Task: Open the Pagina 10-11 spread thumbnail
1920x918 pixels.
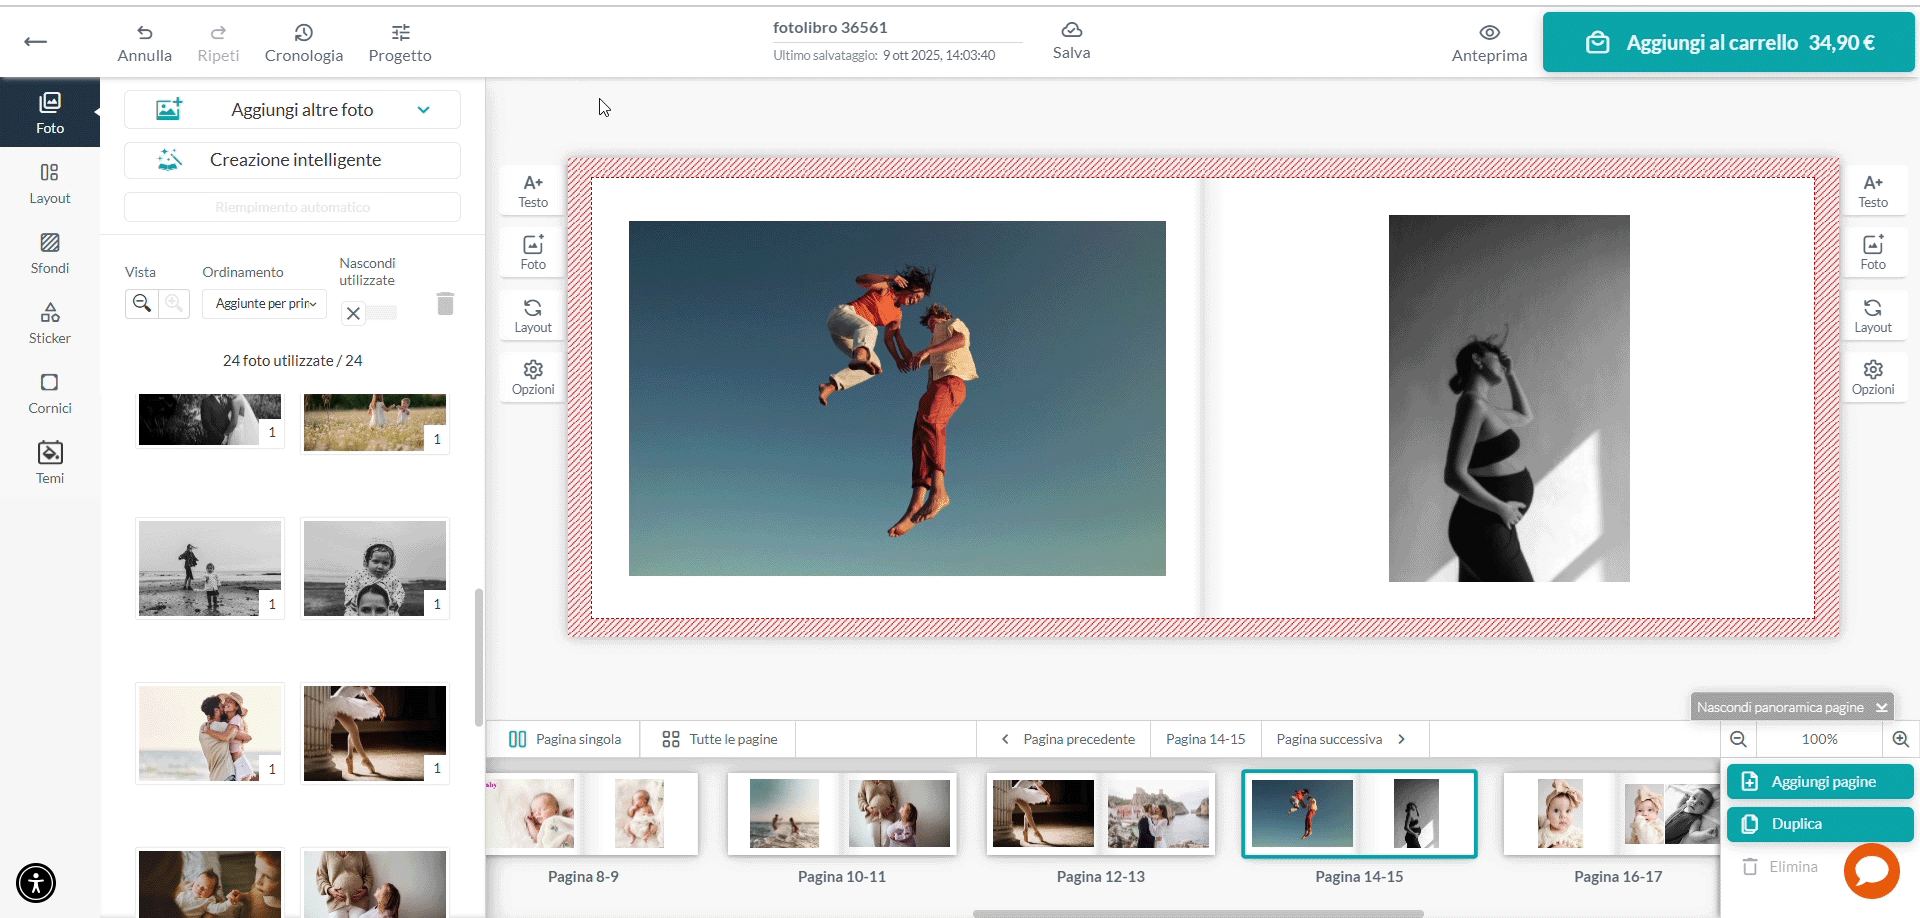Action: [x=842, y=814]
